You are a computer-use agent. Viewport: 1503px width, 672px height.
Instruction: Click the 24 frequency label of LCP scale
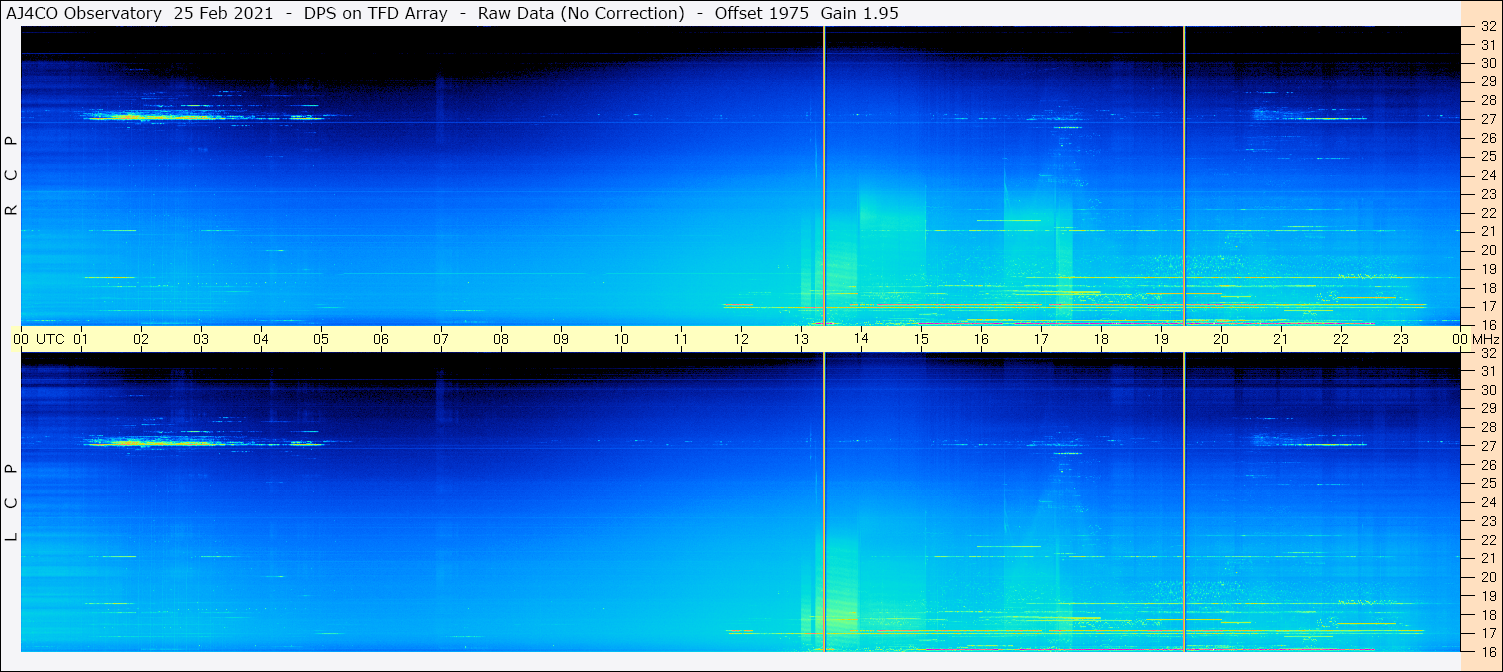click(1488, 502)
